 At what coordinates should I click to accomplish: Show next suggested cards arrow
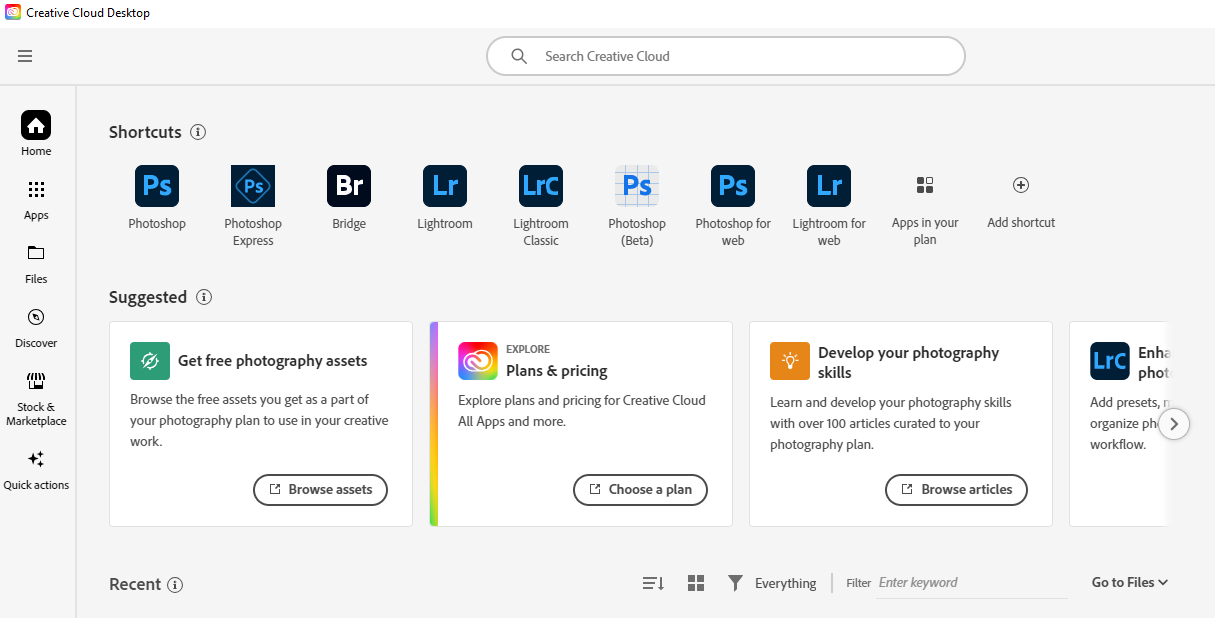tap(1174, 424)
